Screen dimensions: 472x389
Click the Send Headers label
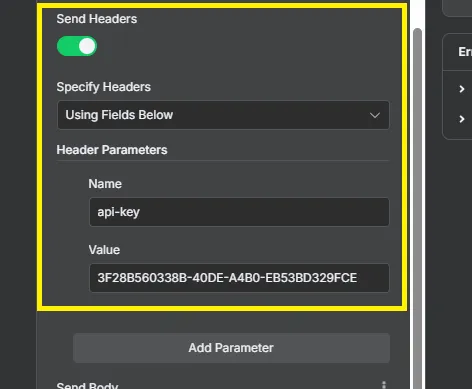point(97,19)
